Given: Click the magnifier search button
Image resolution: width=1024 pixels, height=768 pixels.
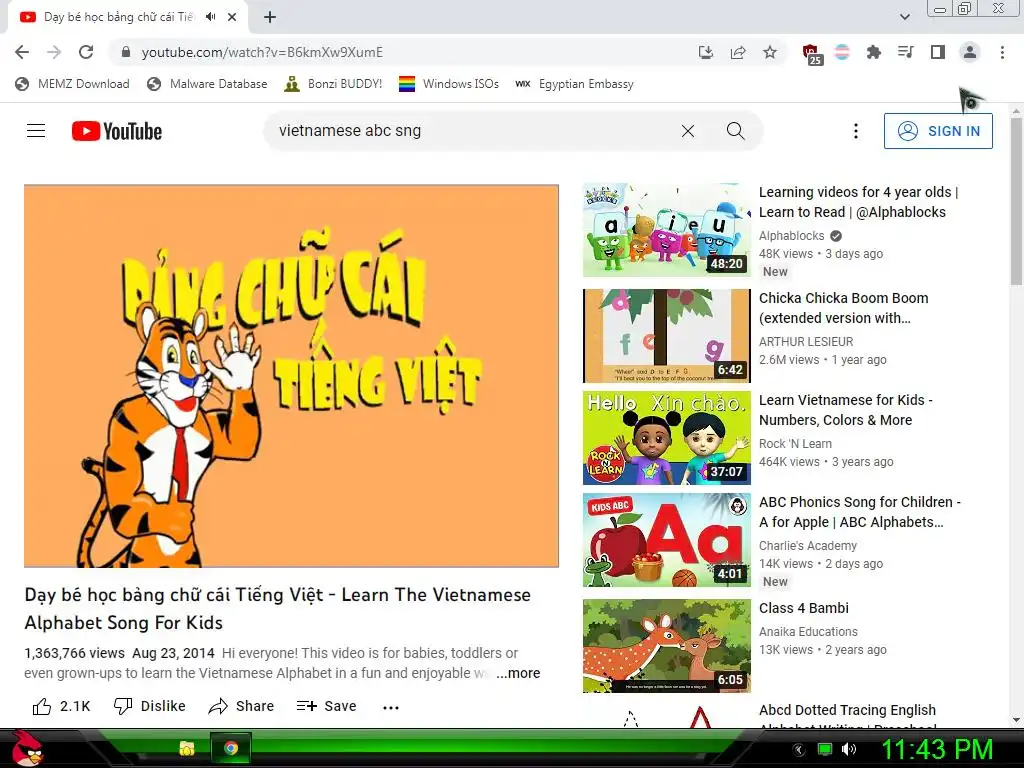Looking at the screenshot, I should click(735, 131).
